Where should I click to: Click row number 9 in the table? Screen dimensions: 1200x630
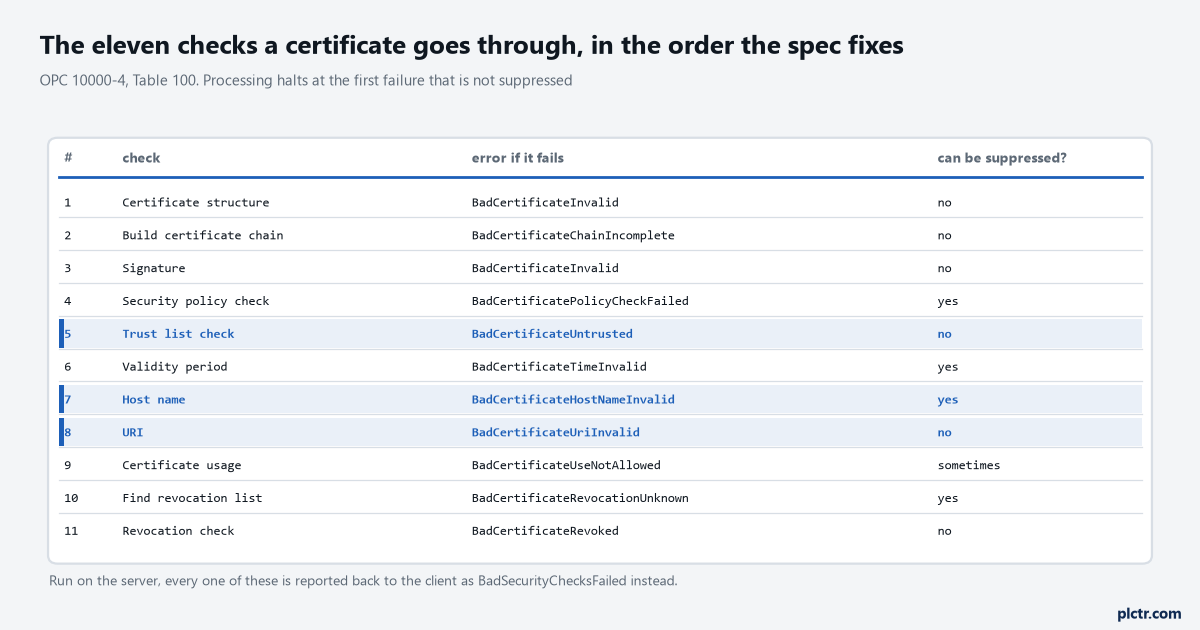click(68, 466)
